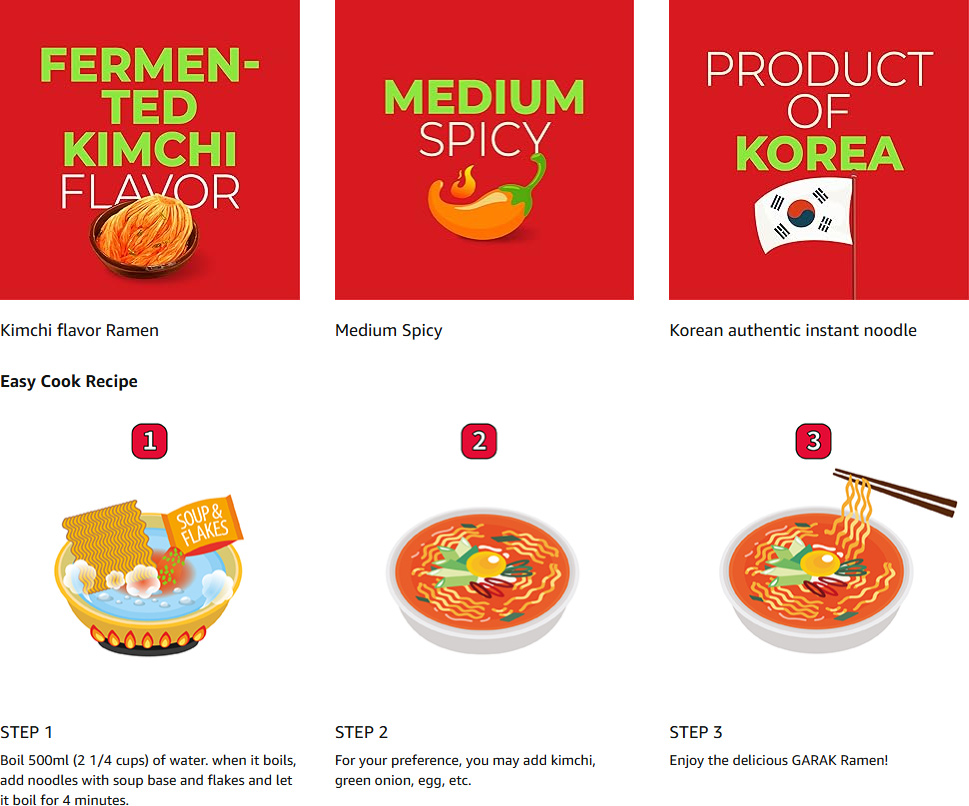The image size is (969, 806).
Task: Click the Easy Cook Recipe heading
Action: [69, 381]
